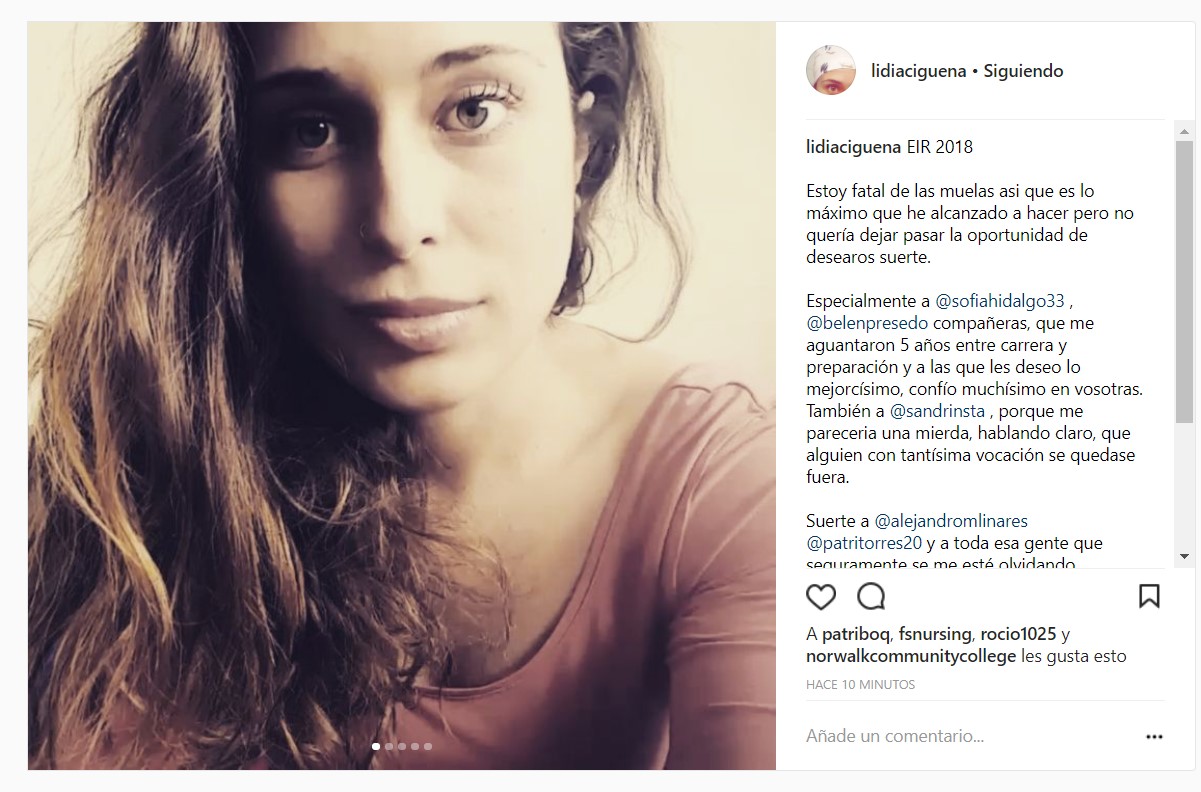Click the post photo of the woman
This screenshot has height=792, width=1201.
coord(402,396)
